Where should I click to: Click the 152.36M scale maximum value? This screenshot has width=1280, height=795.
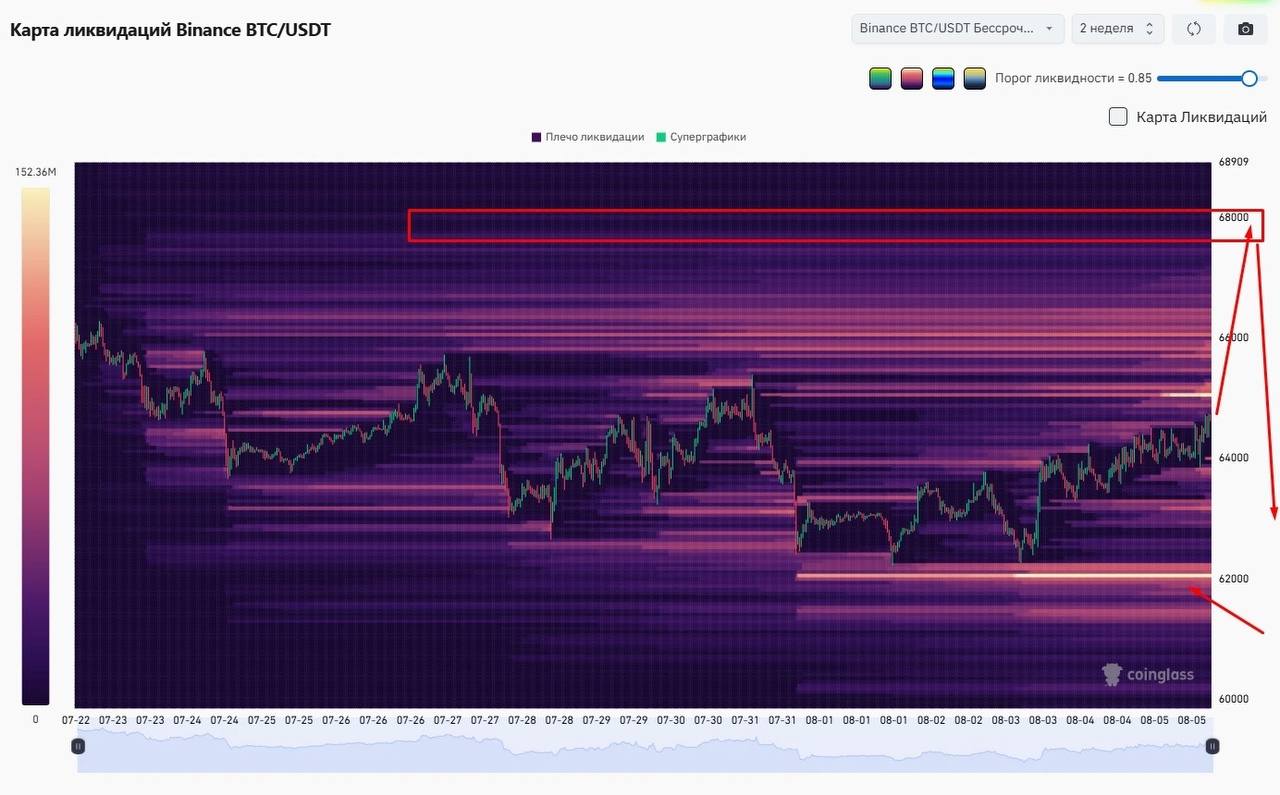[36, 172]
